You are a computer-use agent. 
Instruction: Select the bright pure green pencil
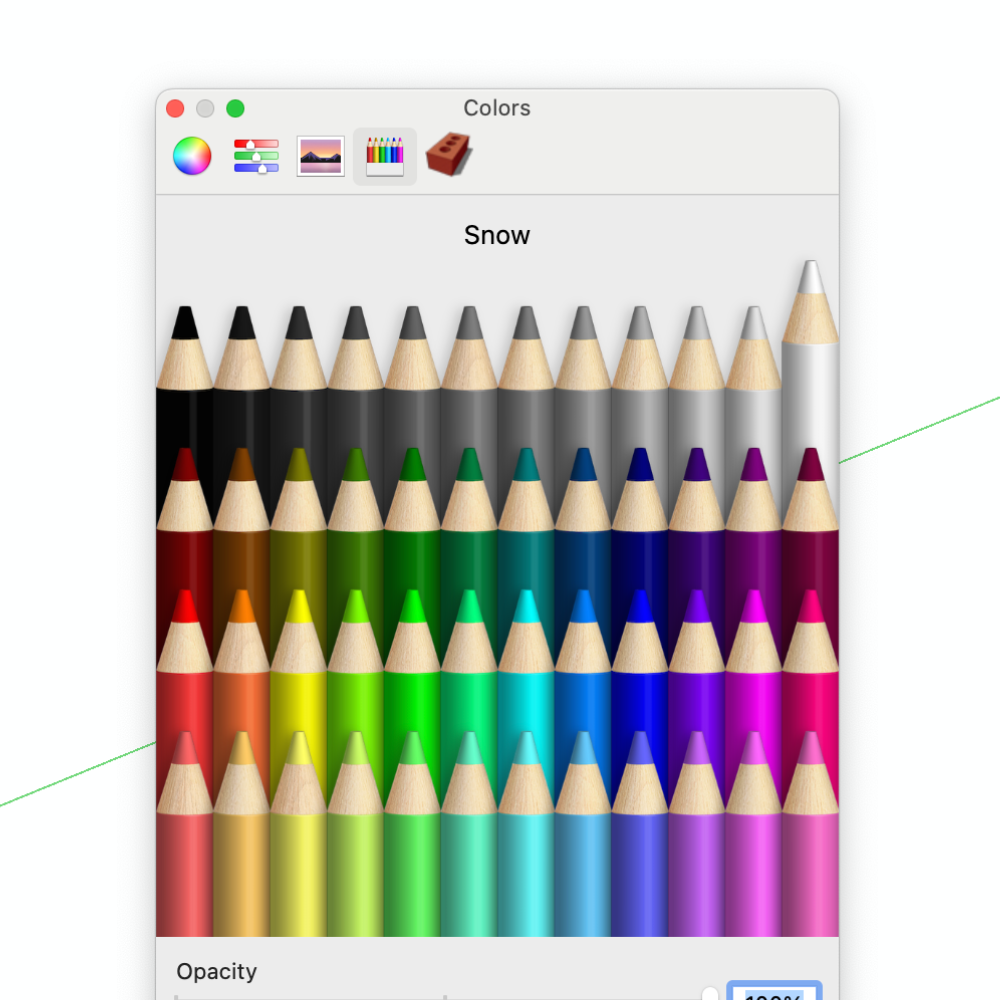412,659
